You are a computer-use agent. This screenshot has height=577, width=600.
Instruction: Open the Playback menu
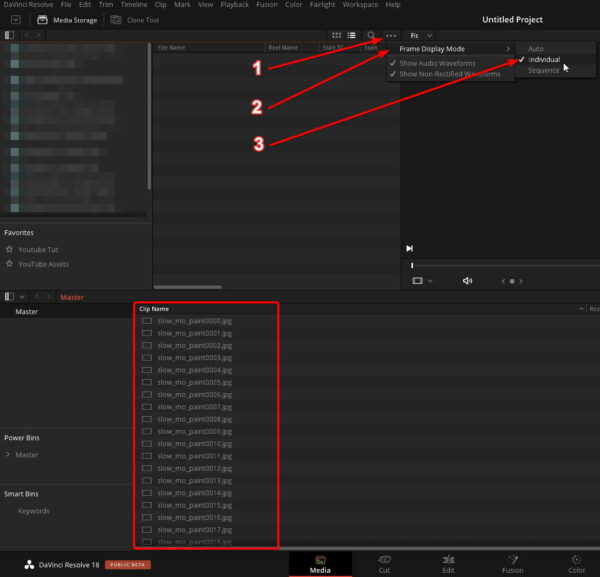[x=235, y=5]
